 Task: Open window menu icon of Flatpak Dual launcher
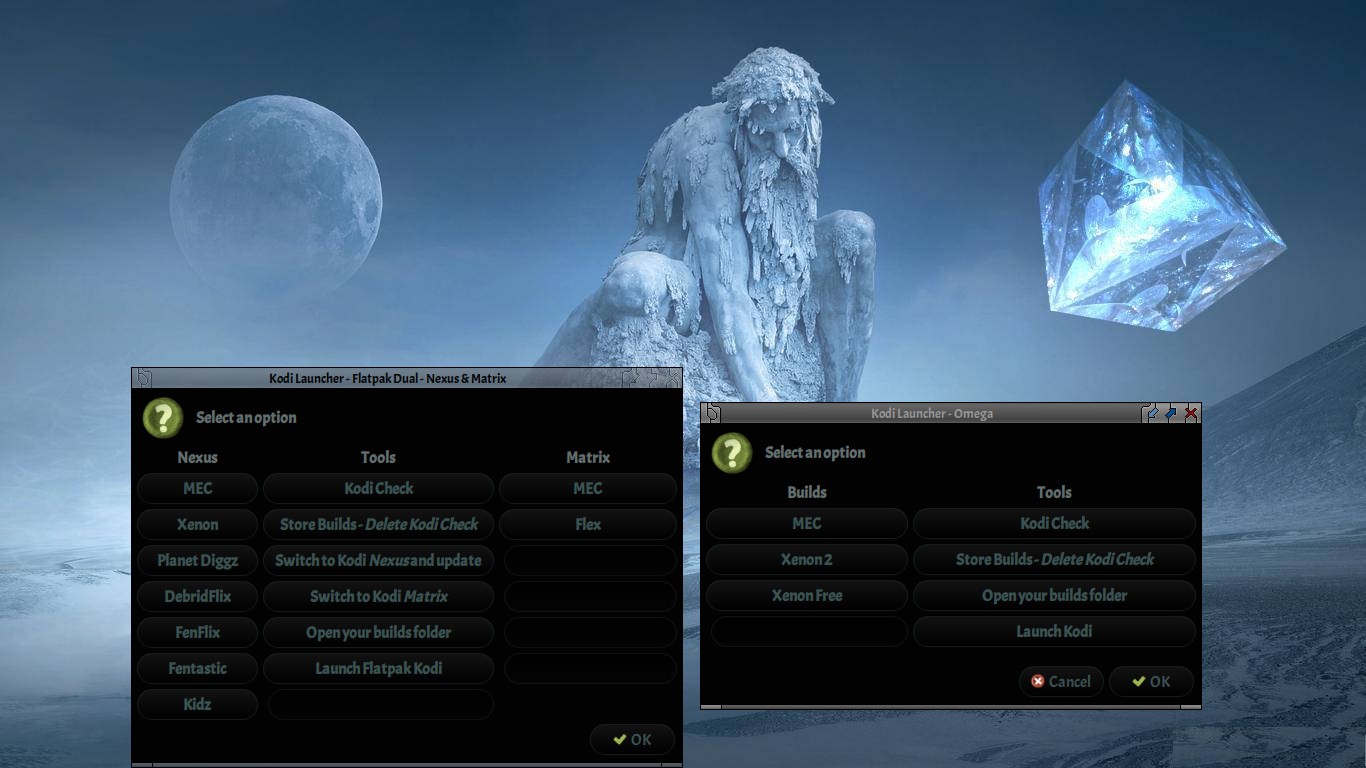coord(143,378)
